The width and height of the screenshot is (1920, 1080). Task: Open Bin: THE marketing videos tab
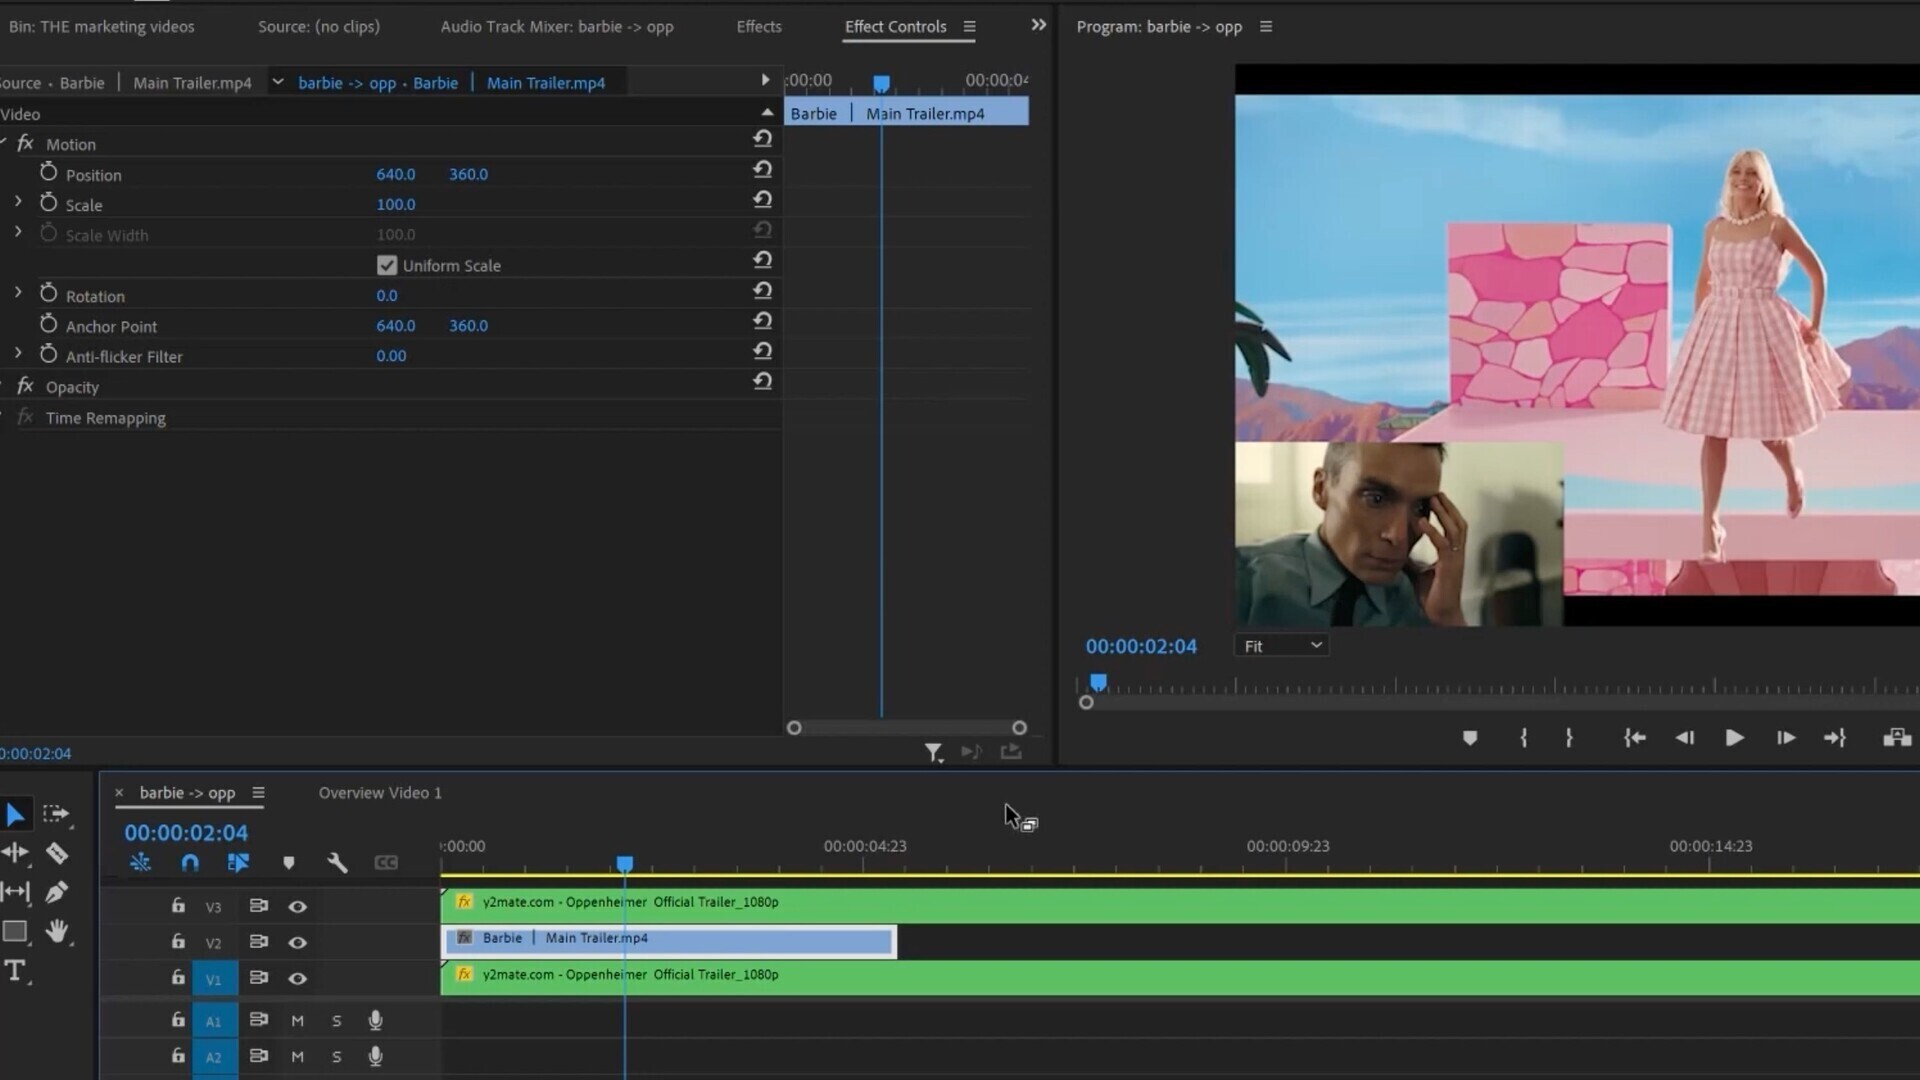[x=102, y=27]
